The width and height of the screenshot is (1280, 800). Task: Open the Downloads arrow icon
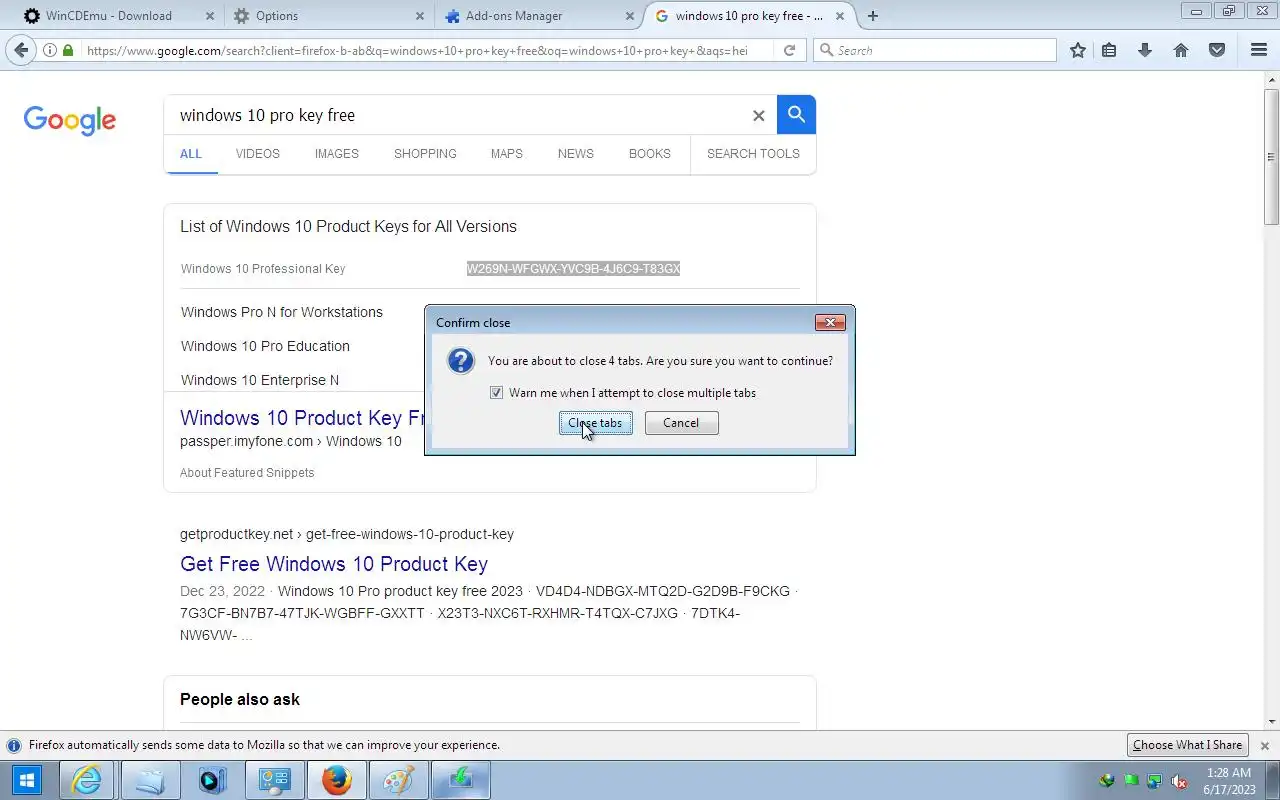tap(1145, 50)
